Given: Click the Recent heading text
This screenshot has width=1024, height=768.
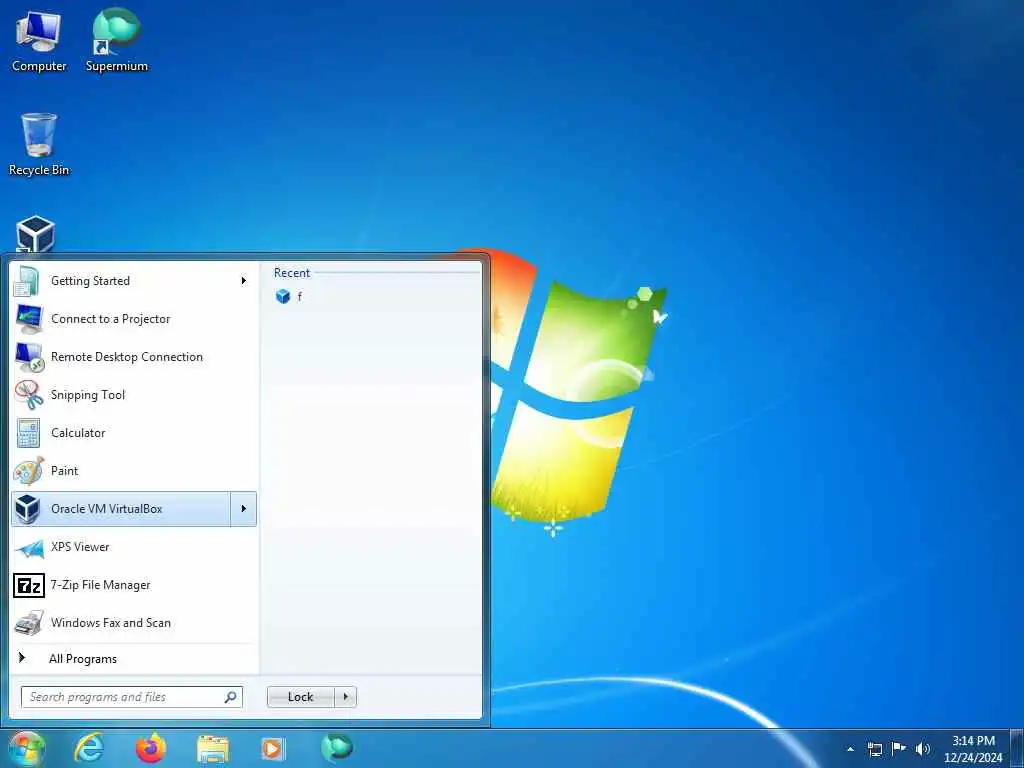Looking at the screenshot, I should point(292,273).
